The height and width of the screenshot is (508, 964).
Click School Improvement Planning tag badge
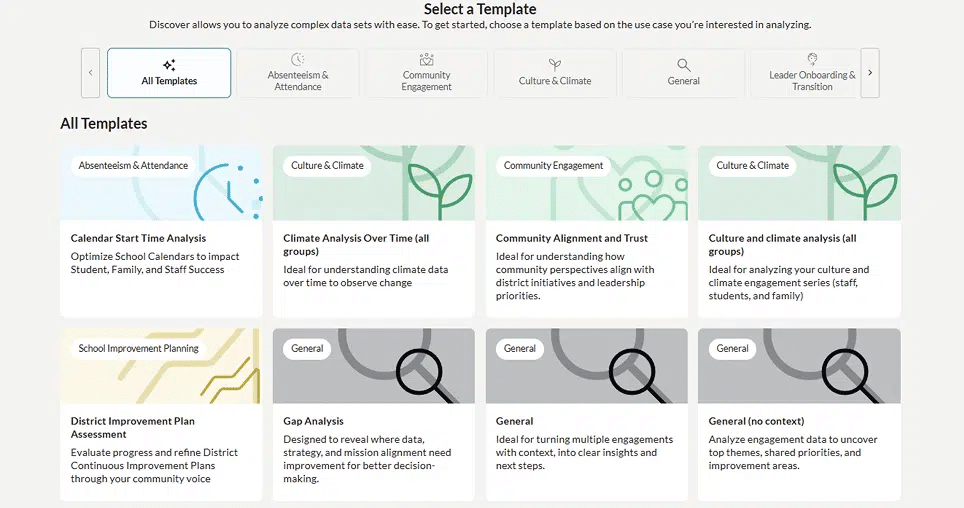[139, 348]
